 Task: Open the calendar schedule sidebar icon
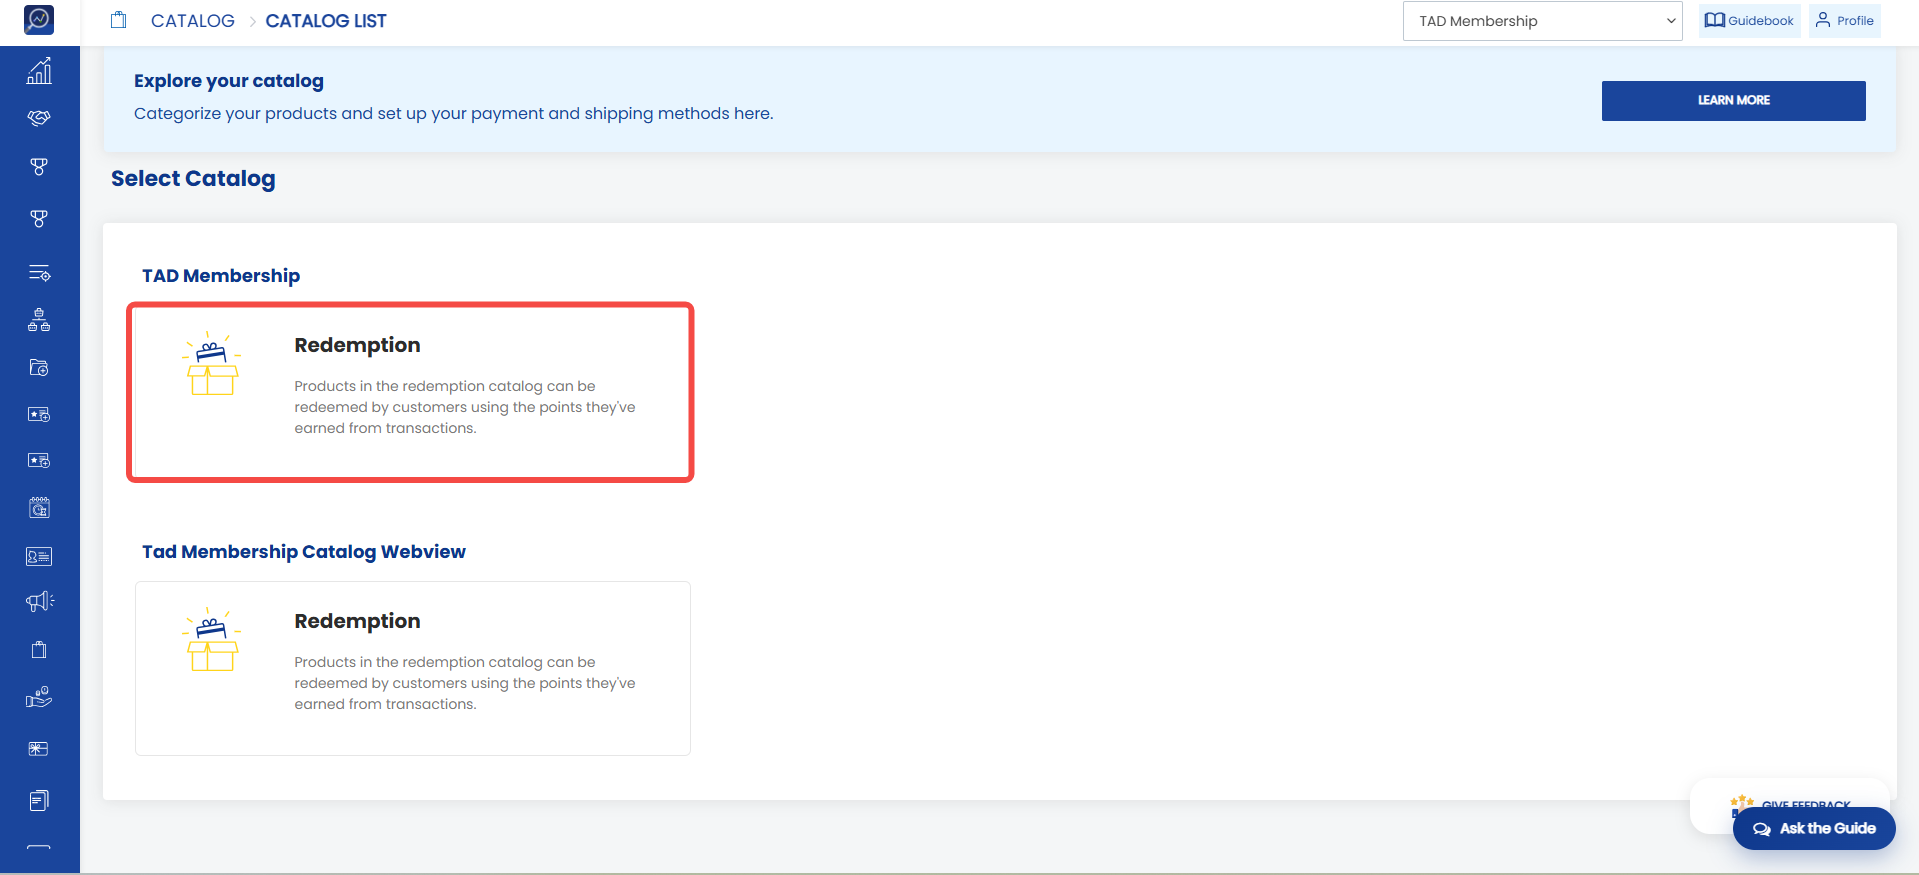[39, 508]
